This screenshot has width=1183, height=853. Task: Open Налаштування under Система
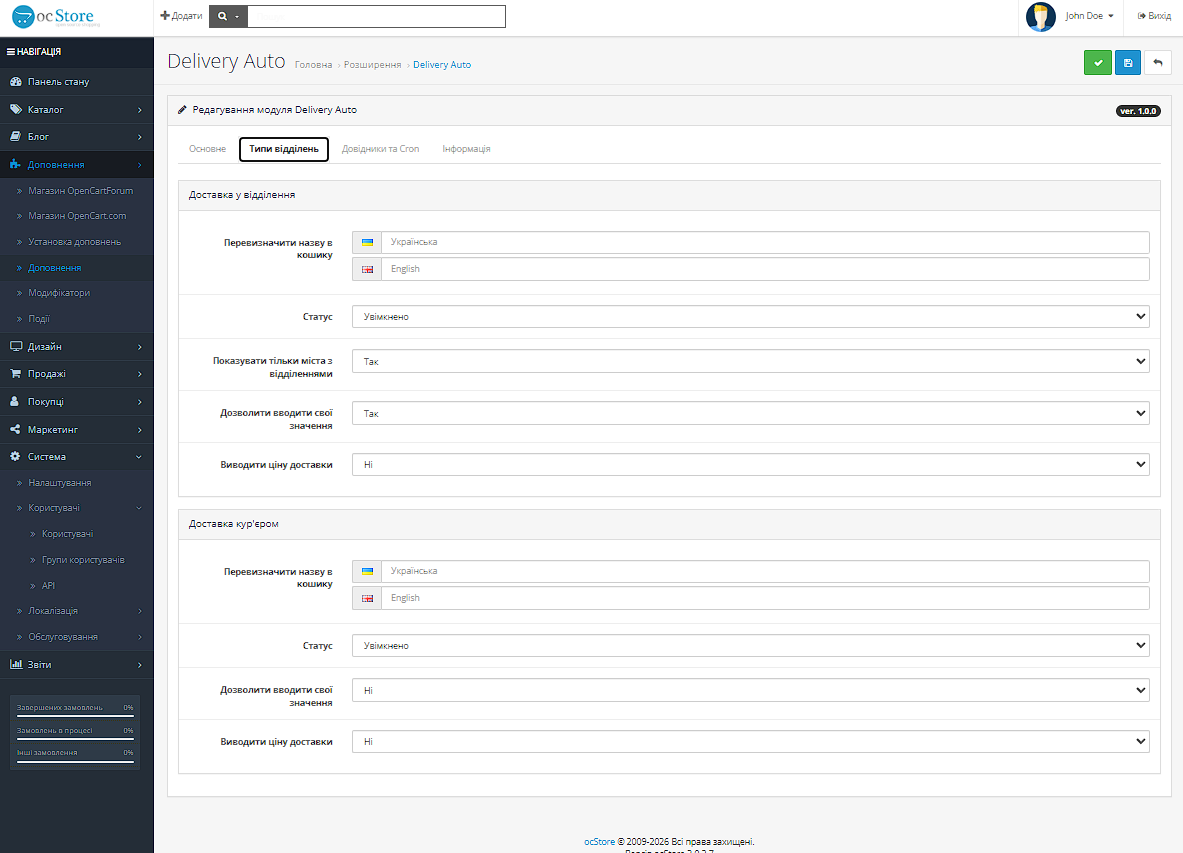coord(60,483)
